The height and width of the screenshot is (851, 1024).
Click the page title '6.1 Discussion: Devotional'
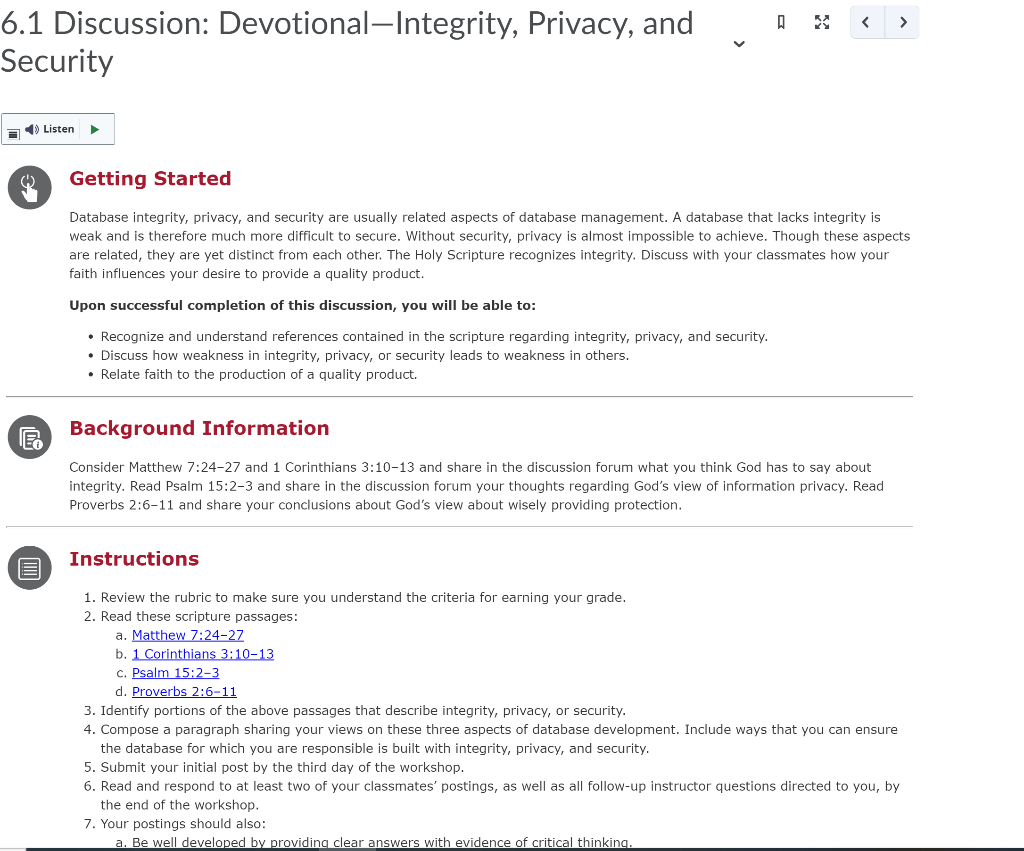(347, 42)
